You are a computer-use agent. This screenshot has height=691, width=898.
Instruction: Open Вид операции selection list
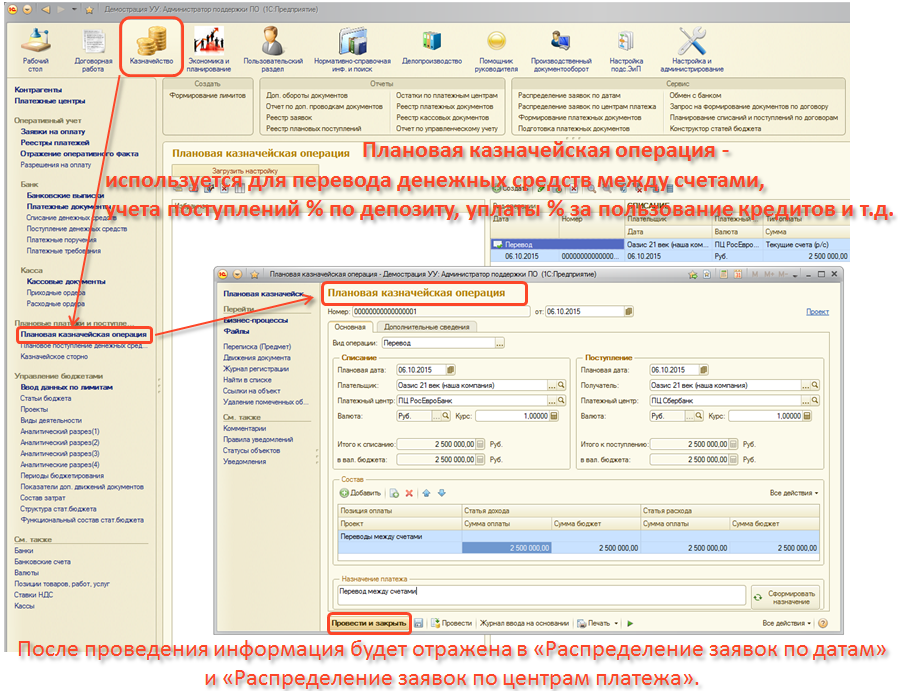[x=499, y=342]
